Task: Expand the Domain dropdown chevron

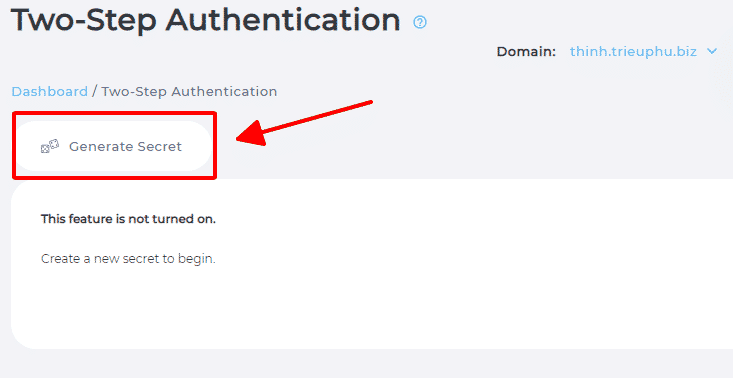Action: point(712,51)
